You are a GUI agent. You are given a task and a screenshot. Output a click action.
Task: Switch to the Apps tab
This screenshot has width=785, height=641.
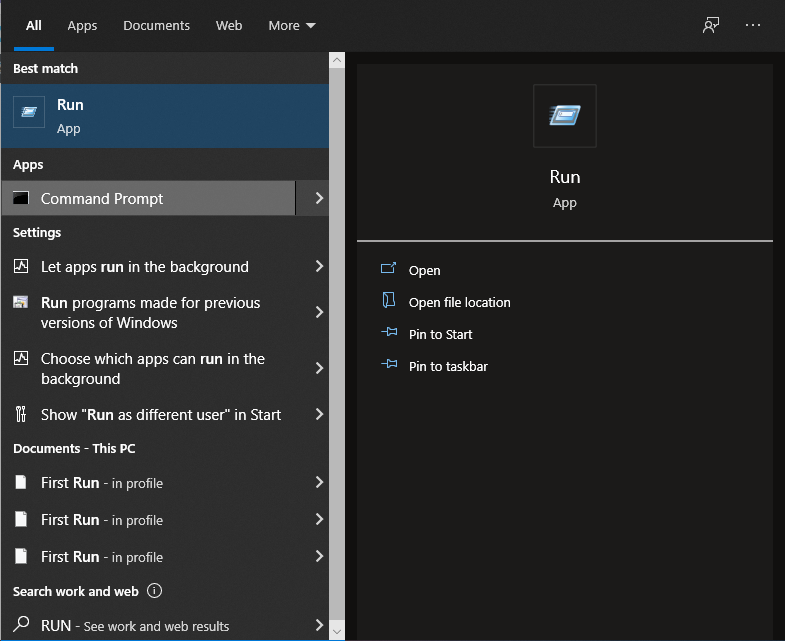click(82, 26)
